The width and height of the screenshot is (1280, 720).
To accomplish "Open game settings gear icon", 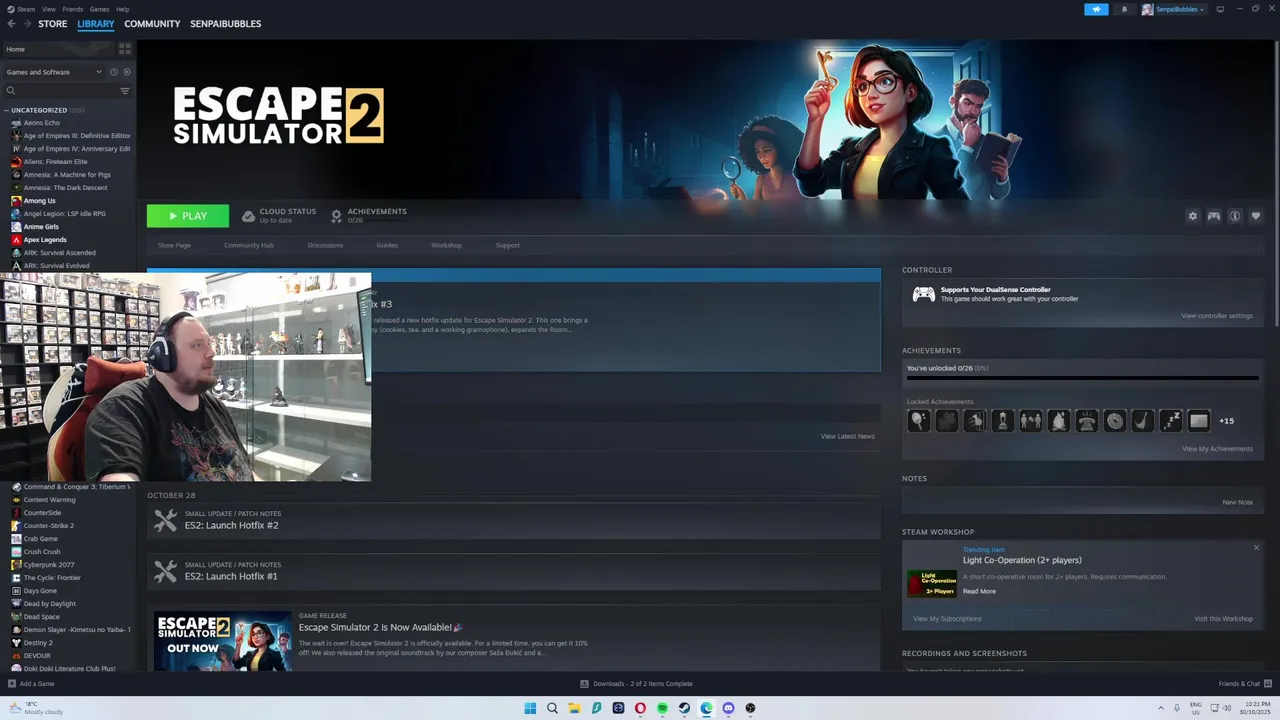I will coord(1192,216).
